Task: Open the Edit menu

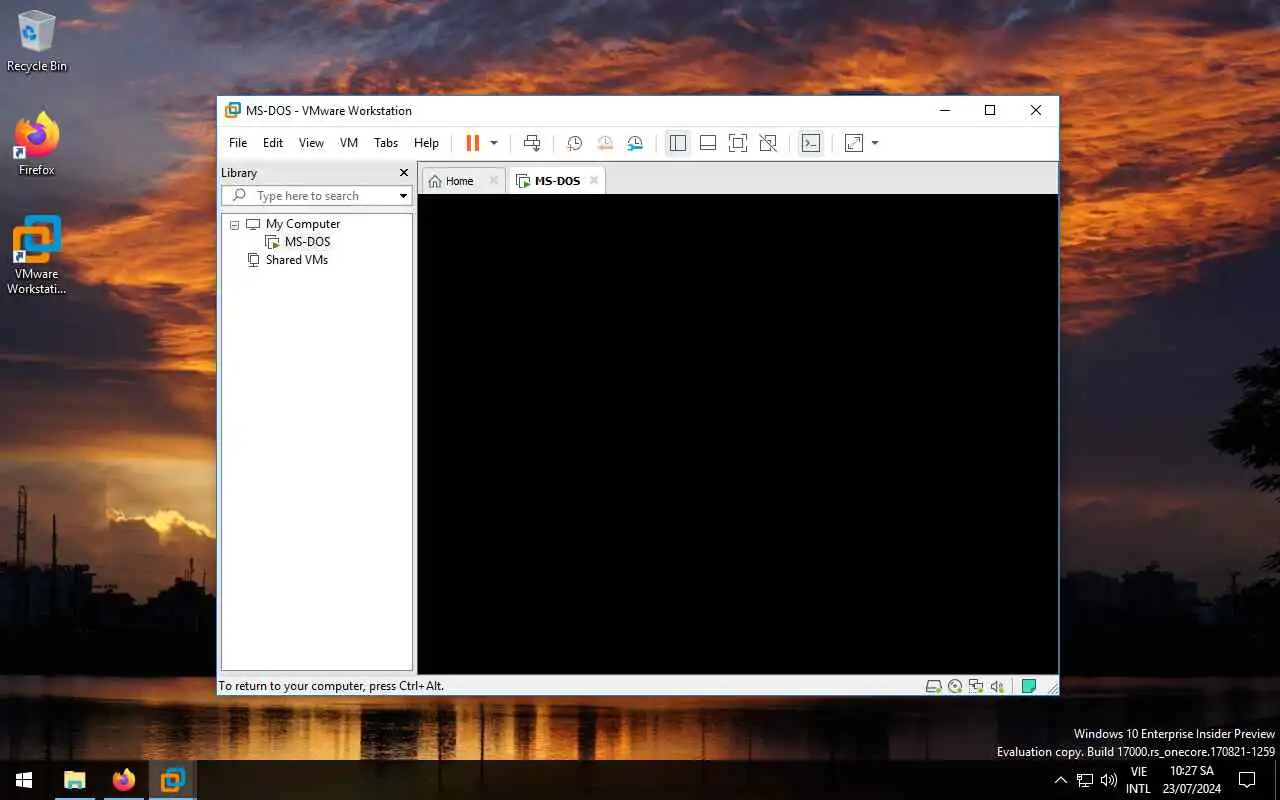Action: (x=273, y=143)
